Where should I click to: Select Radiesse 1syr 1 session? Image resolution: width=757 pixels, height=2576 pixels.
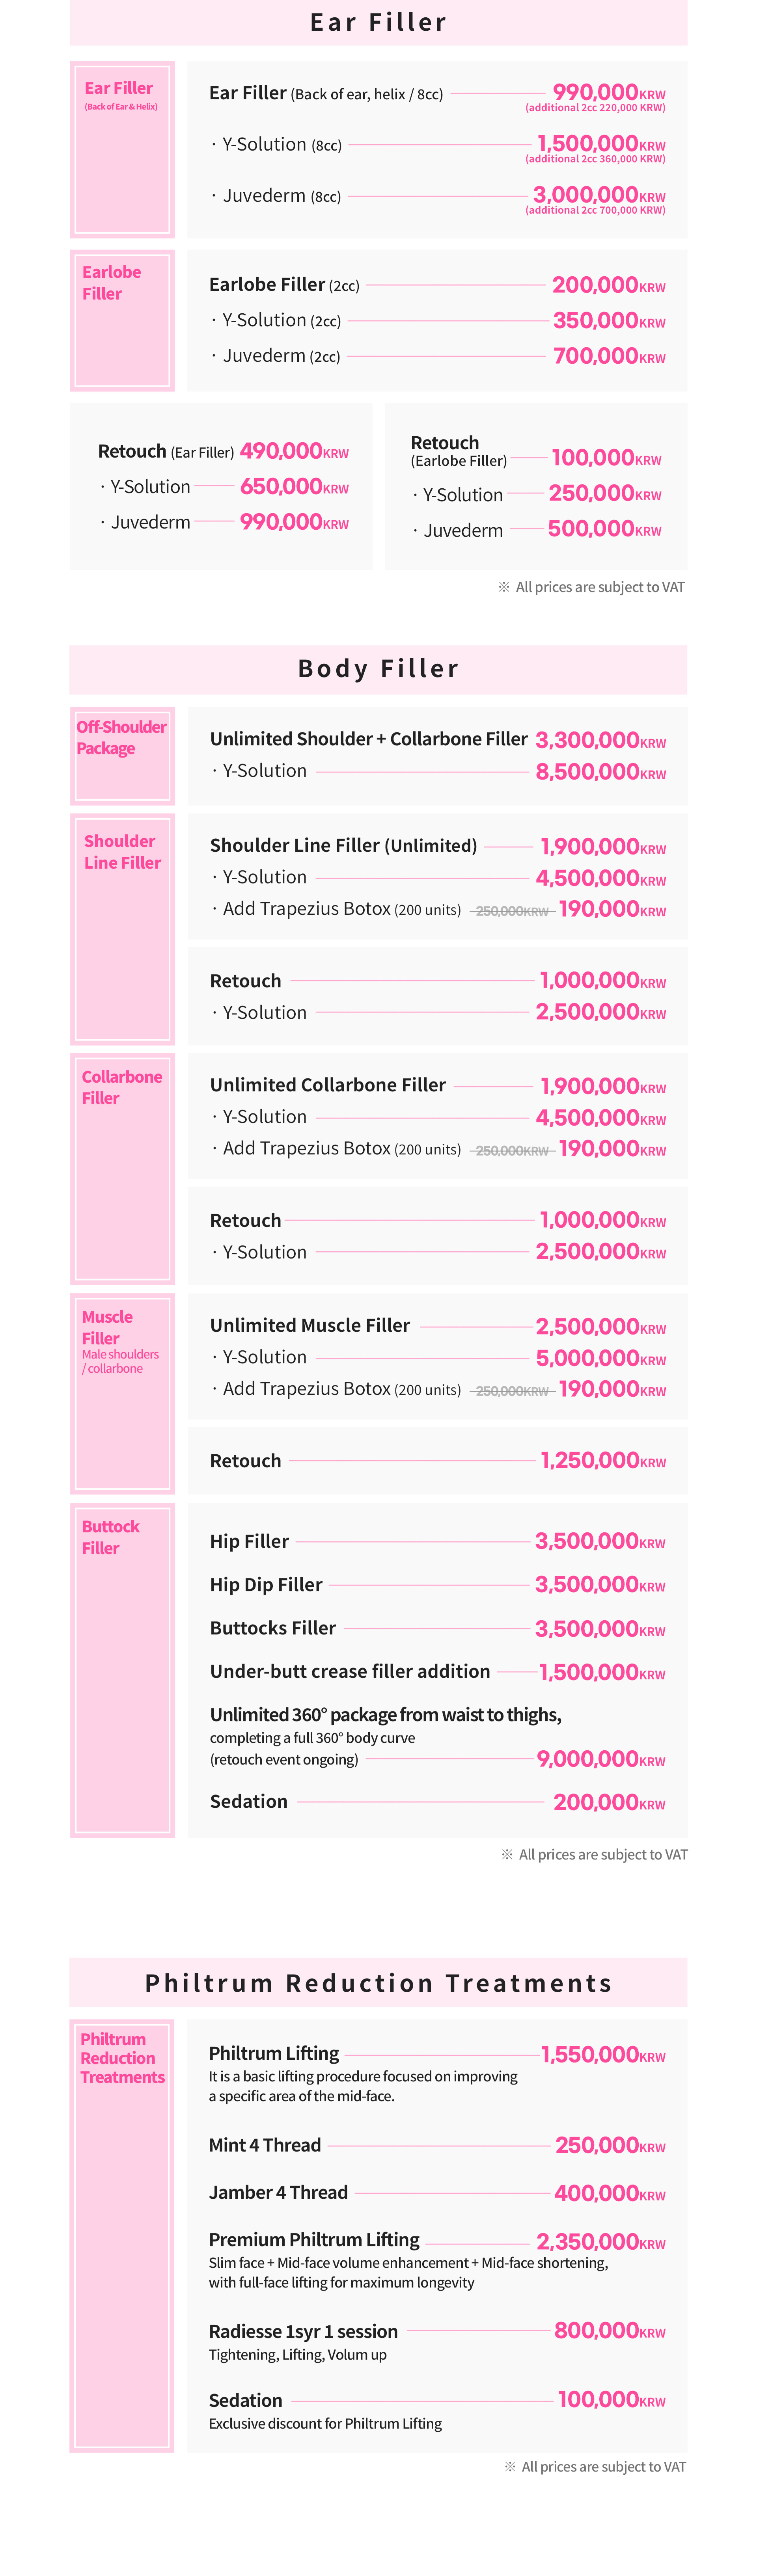(303, 2331)
